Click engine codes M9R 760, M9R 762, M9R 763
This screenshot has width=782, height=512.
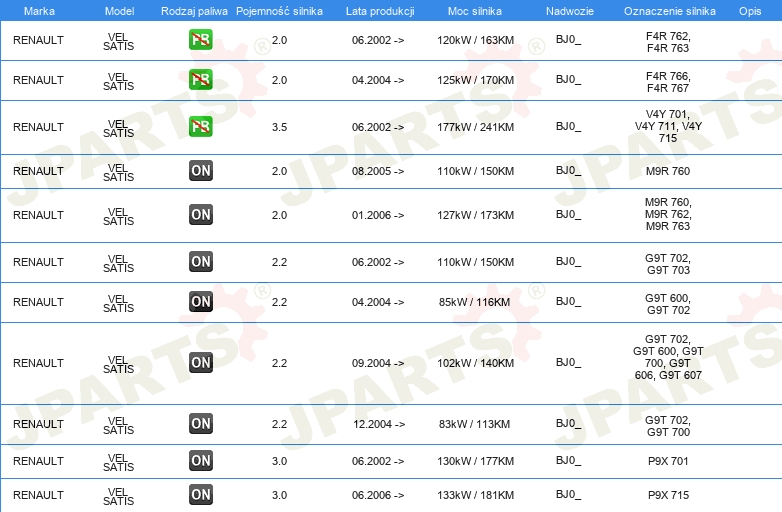(x=668, y=214)
